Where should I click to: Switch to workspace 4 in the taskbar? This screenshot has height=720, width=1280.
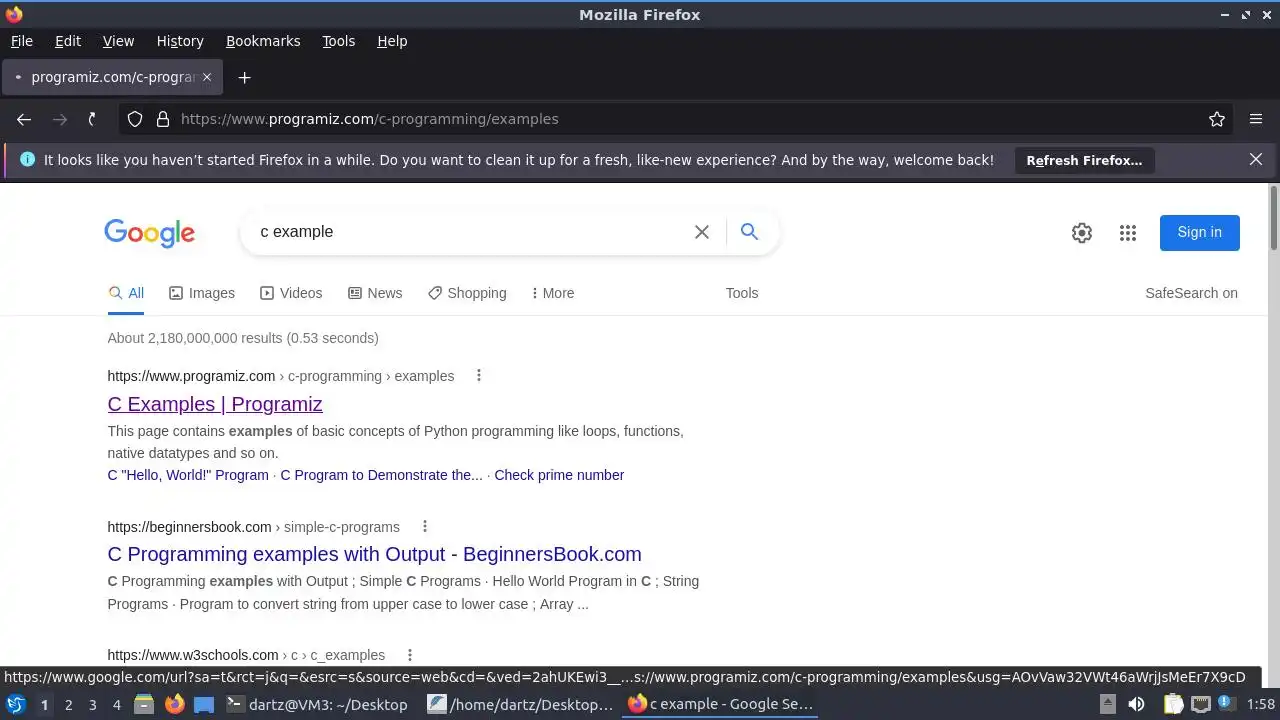click(116, 705)
